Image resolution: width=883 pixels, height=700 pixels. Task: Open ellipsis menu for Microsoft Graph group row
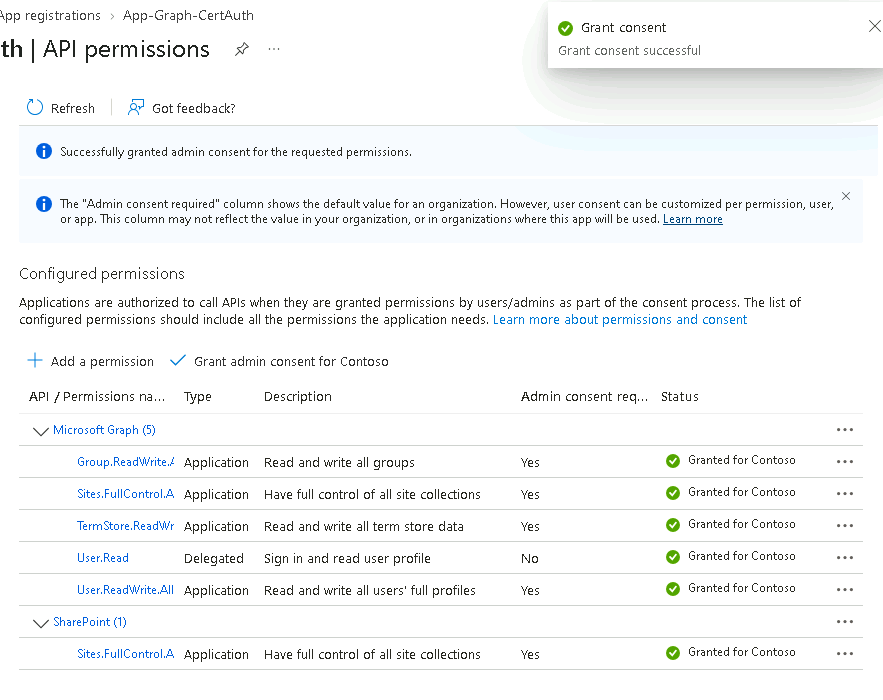click(845, 430)
